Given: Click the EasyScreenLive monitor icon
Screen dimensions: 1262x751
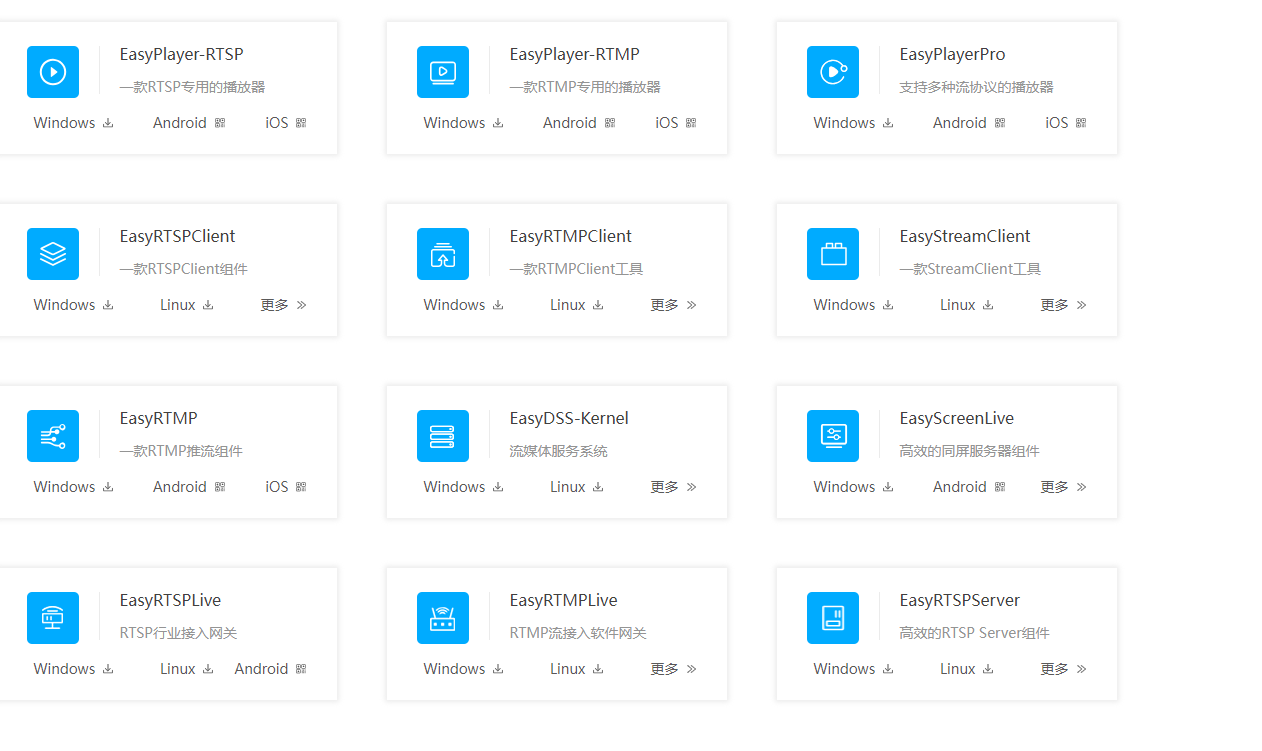Looking at the screenshot, I should point(833,436).
